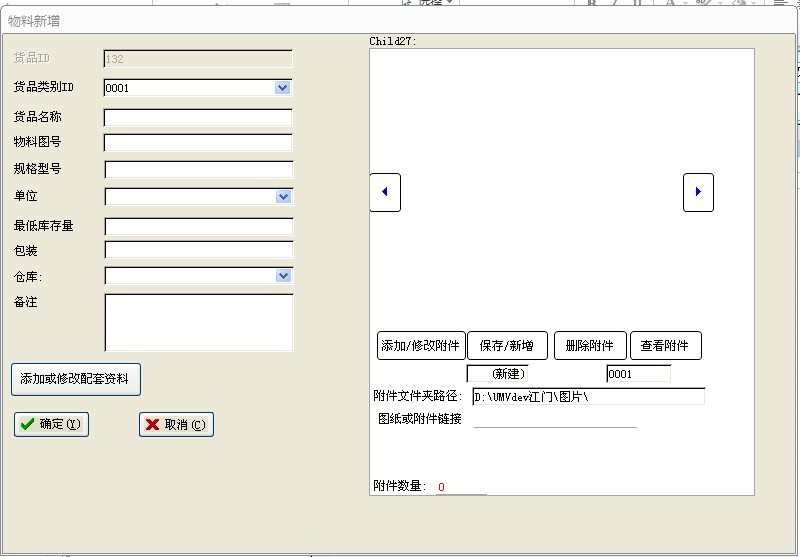Click into the 物料图号 field
Image resolution: width=800 pixels, height=557 pixels.
click(198, 142)
